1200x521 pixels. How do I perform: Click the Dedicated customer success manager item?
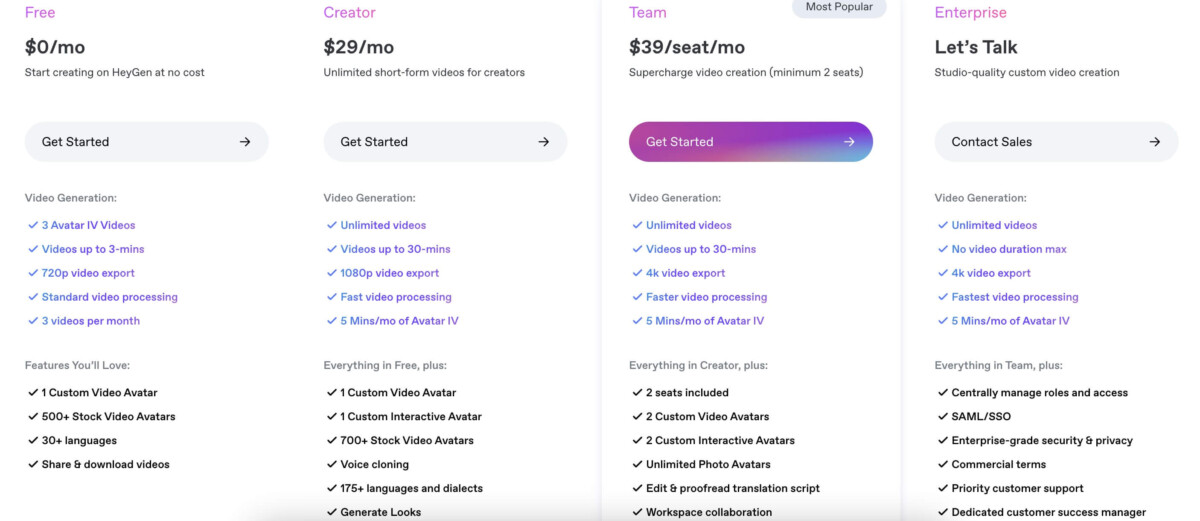(x=1049, y=512)
